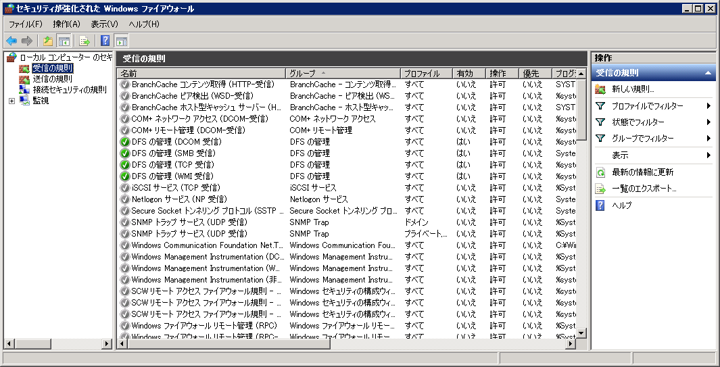The height and width of the screenshot is (367, 720).
Task: Toggle the action pane toolbar icon
Action: click(x=121, y=41)
